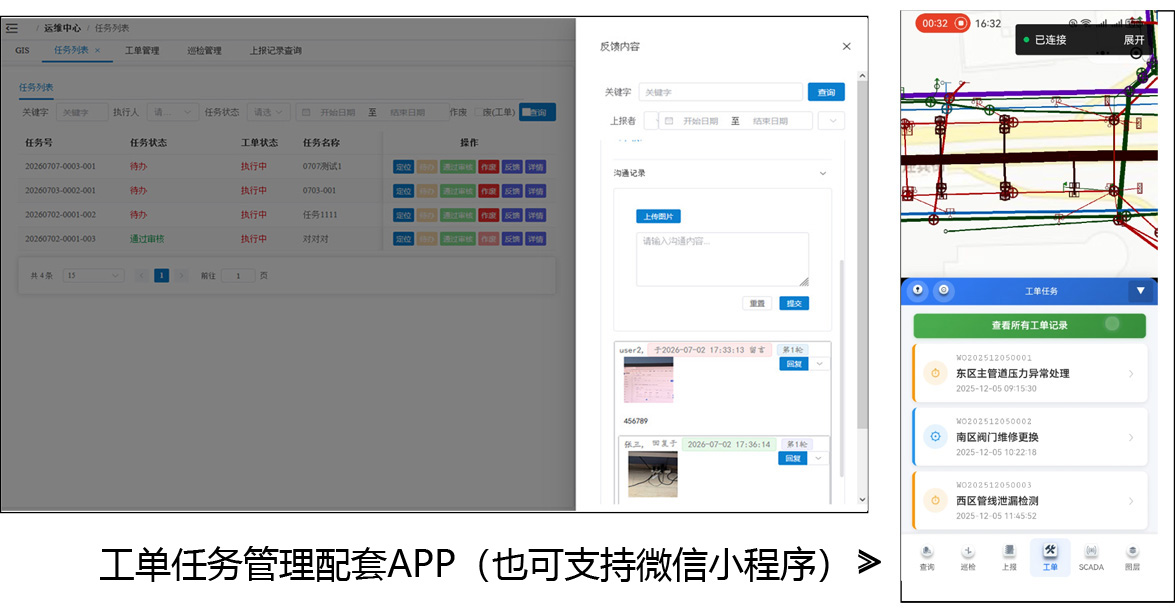Screen dimensions: 1175x615
Task: Click 回复 on user2's message
Action: (x=794, y=364)
